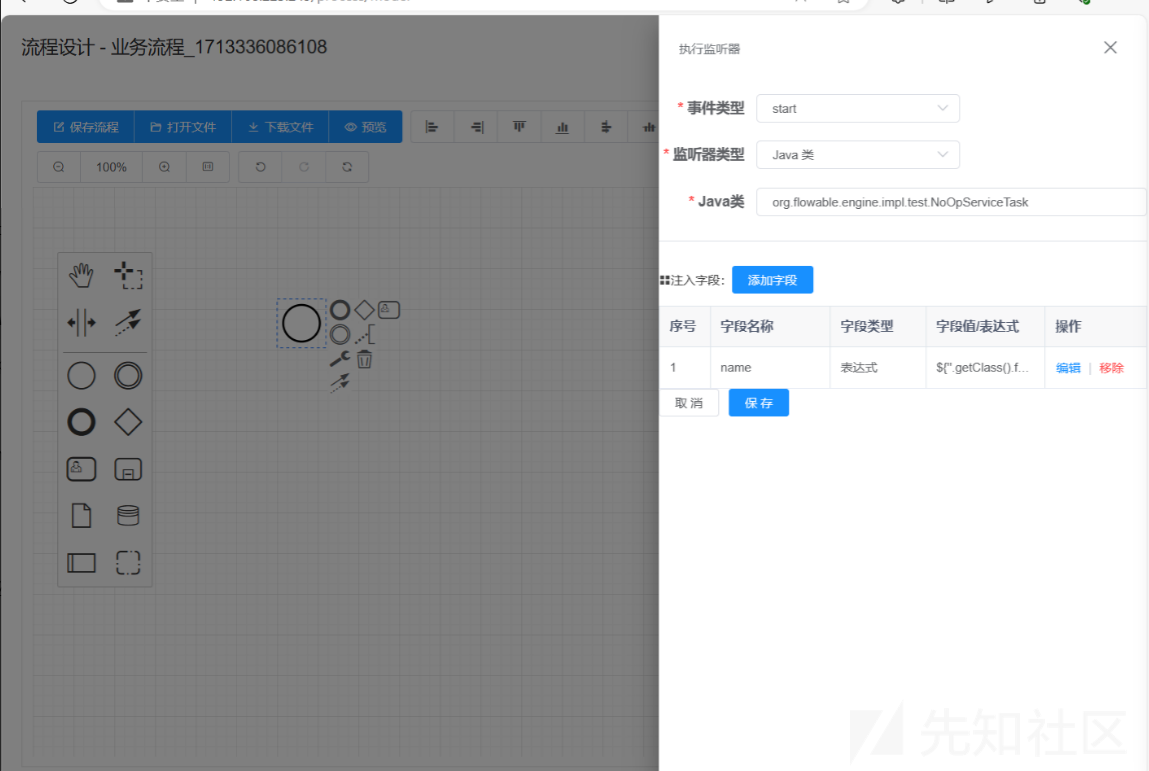The width and height of the screenshot is (1149, 771).
Task: Close the 执行监听器 drawer
Action: coord(1110,48)
